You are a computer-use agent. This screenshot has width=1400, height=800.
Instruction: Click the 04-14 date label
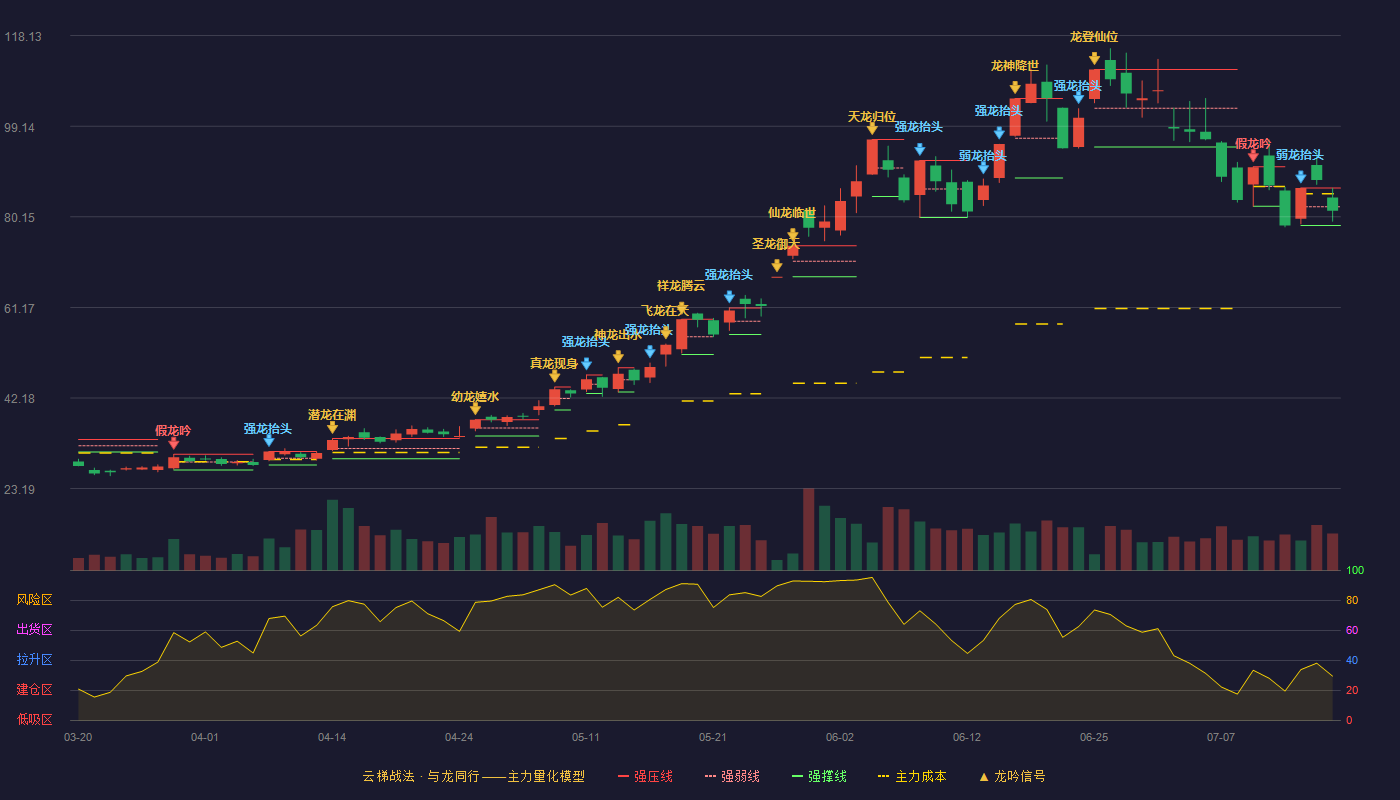[332, 737]
